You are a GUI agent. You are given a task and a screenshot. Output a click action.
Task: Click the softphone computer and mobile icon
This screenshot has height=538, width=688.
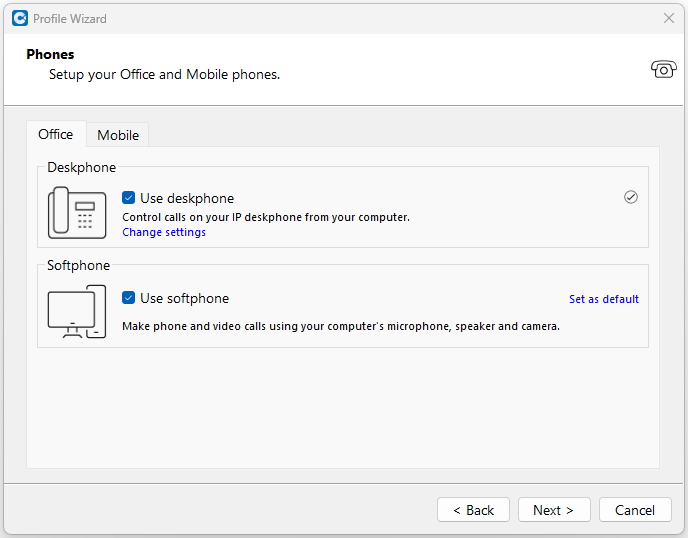77,312
